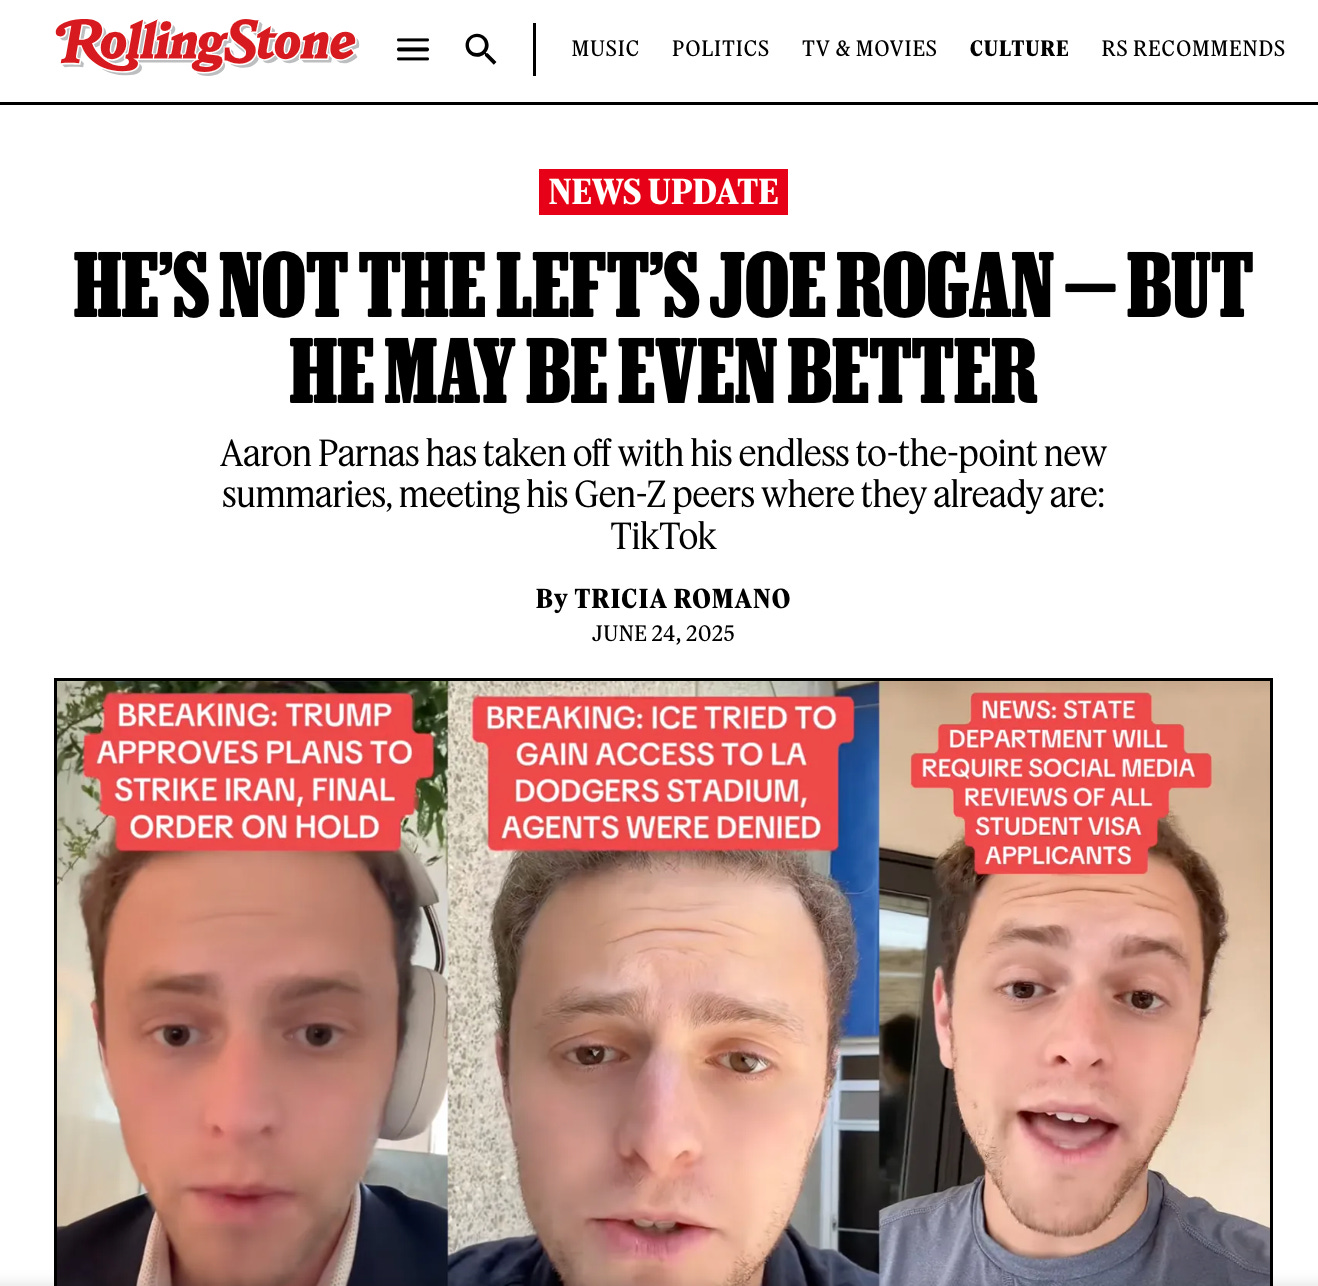
Task: Open author Tricia Romano's page
Action: coord(682,598)
